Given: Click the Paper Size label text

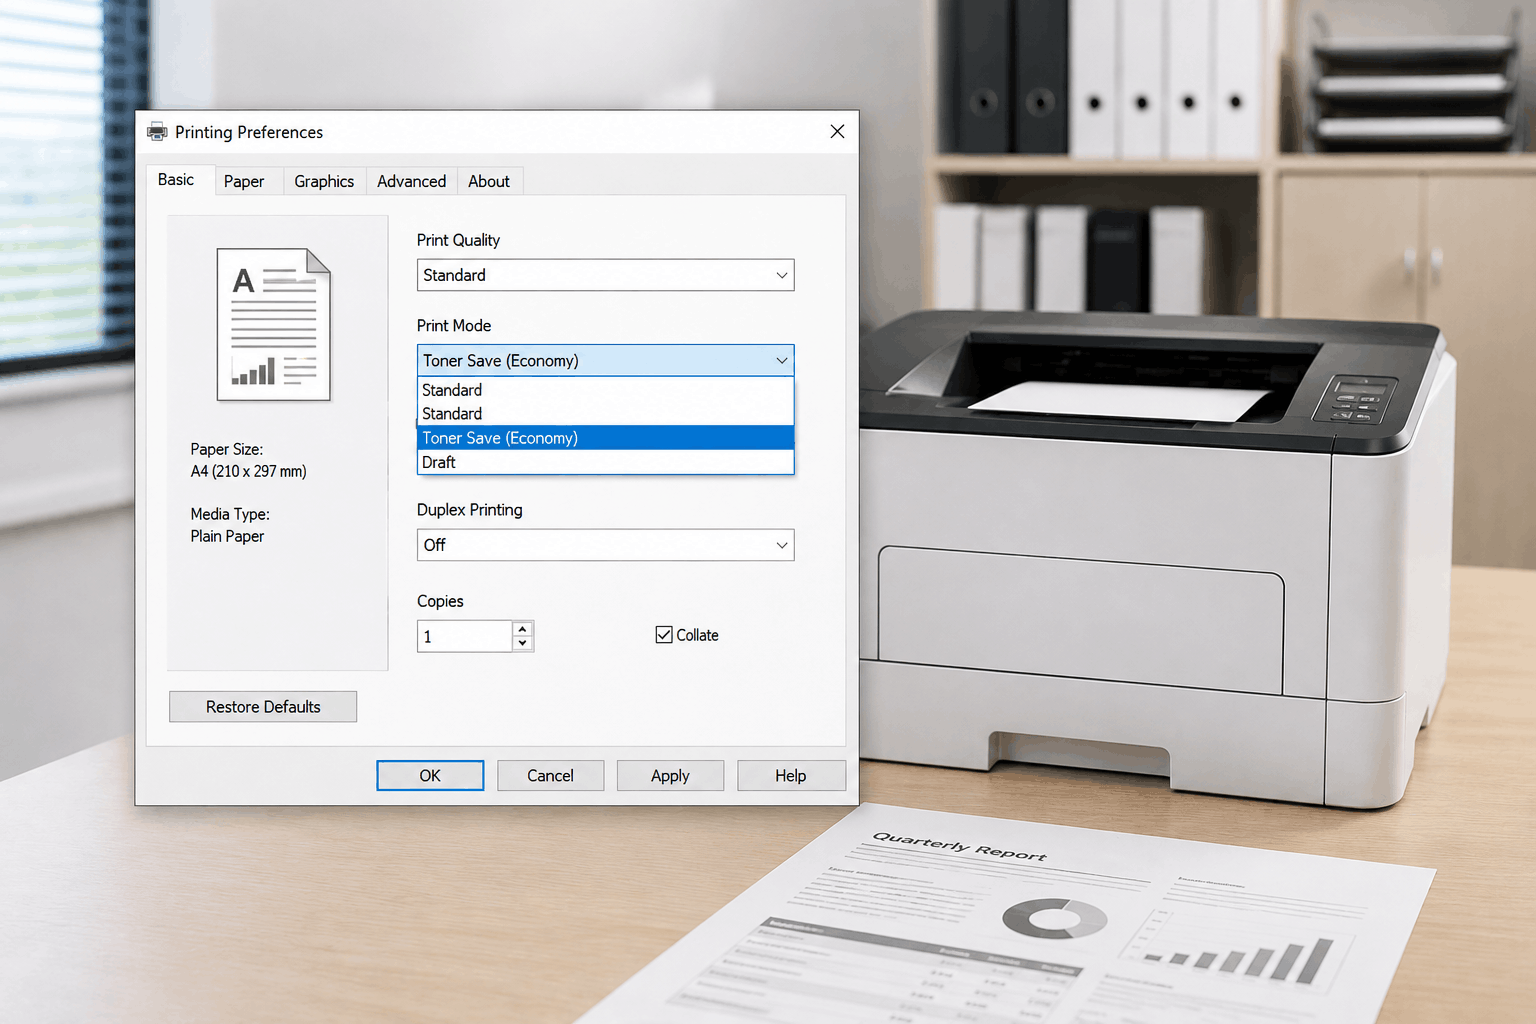Looking at the screenshot, I should click(x=227, y=449).
